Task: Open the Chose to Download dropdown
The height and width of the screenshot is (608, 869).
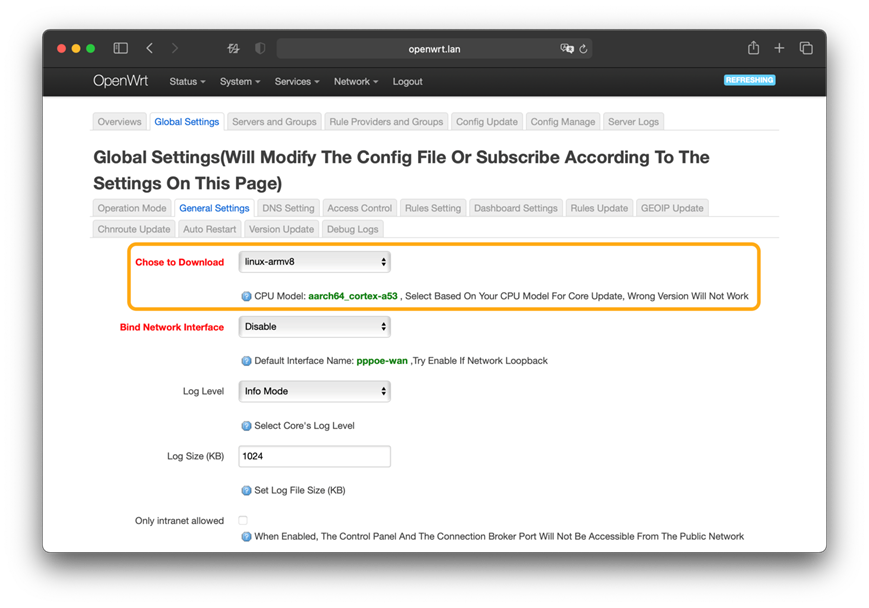Action: [x=314, y=262]
